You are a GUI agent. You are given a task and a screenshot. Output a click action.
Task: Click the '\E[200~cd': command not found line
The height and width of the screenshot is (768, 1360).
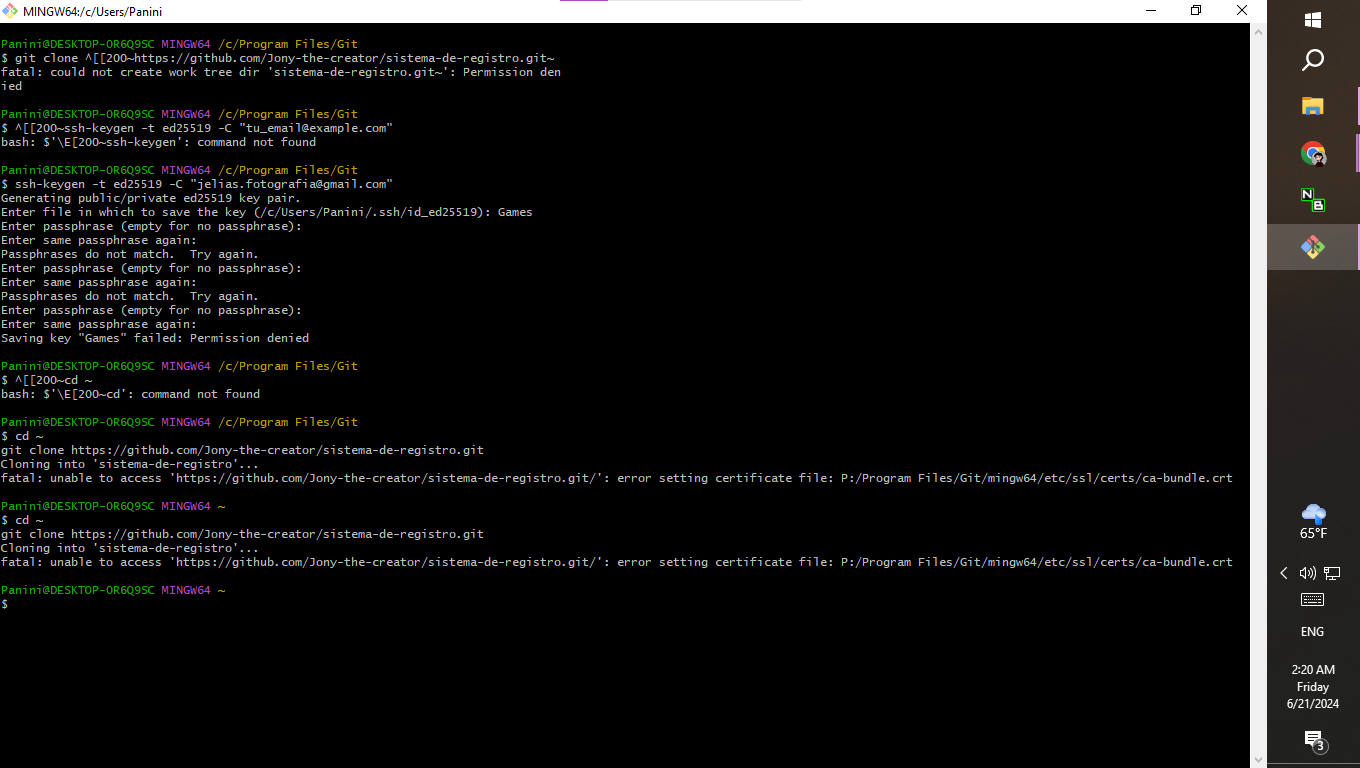[130, 394]
